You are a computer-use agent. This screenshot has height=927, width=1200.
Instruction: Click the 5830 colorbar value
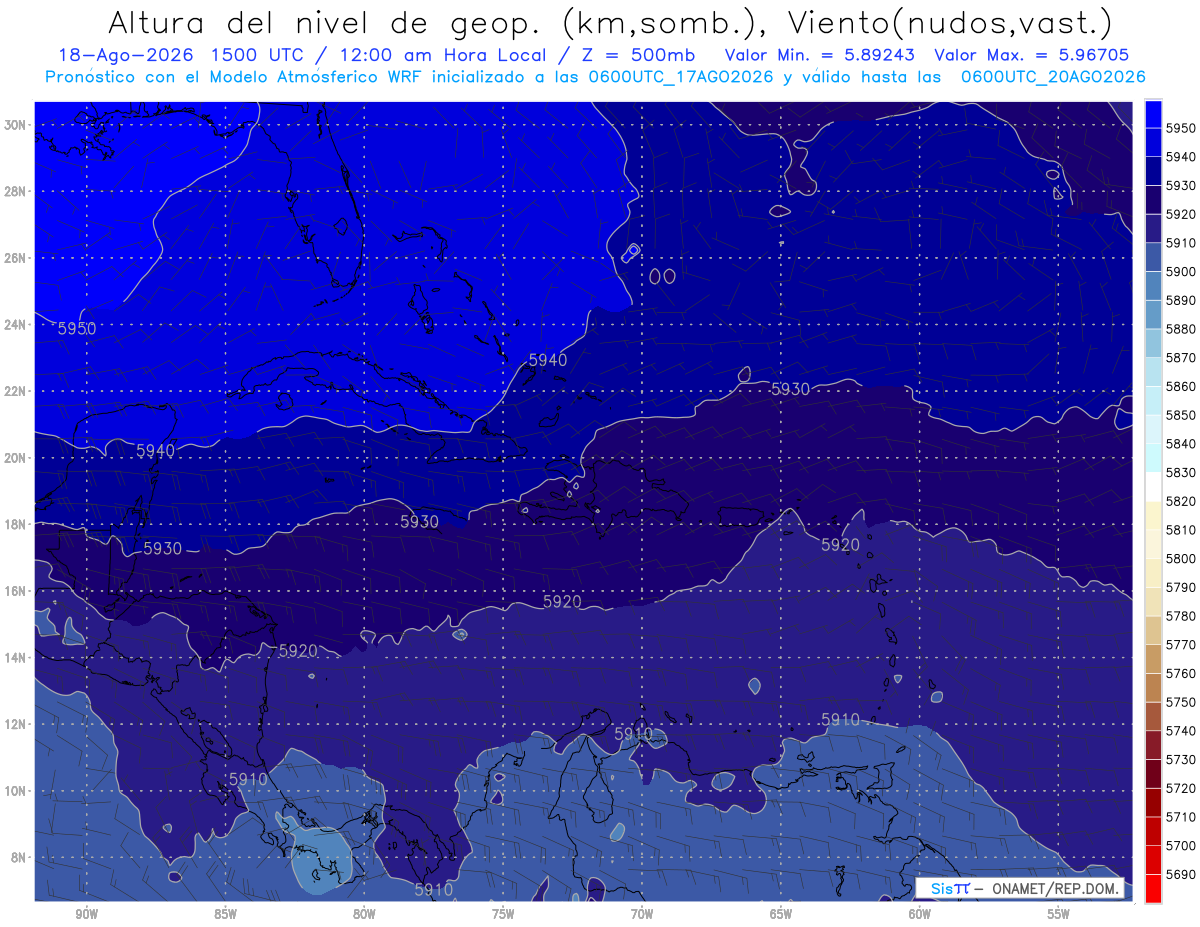pyautogui.click(x=1181, y=472)
